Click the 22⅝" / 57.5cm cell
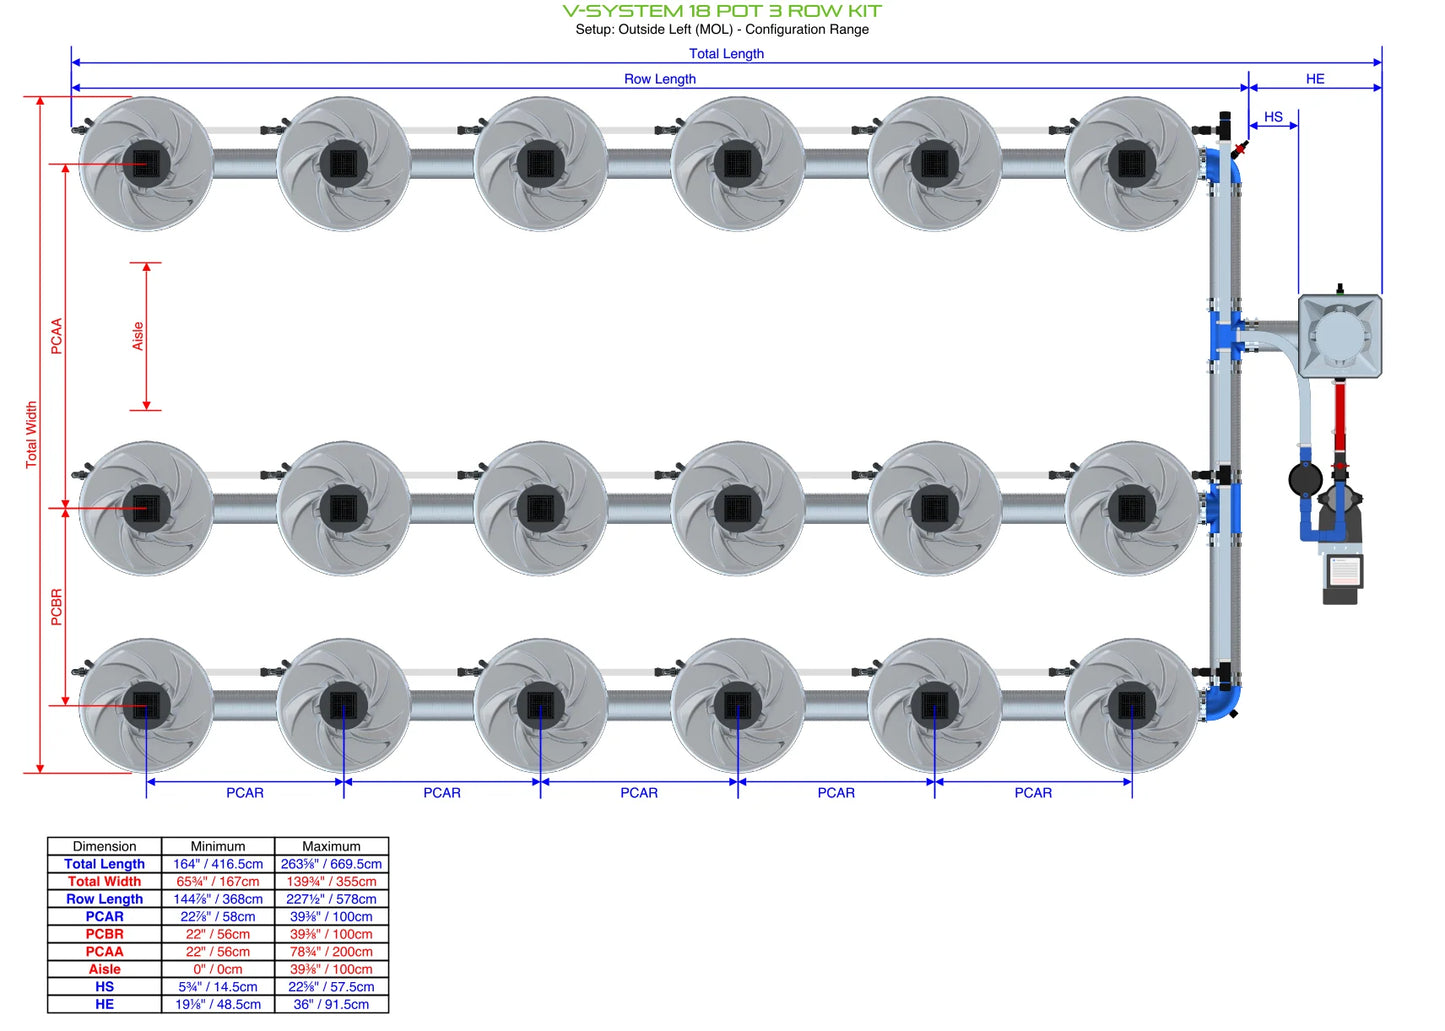Image resolution: width=1445 pixels, height=1031 pixels. (x=331, y=987)
